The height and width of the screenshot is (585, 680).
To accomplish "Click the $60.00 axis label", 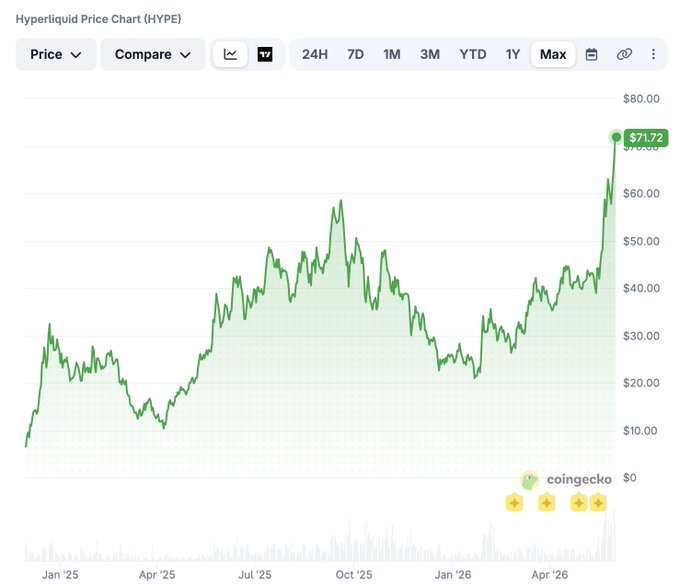I will coord(641,193).
